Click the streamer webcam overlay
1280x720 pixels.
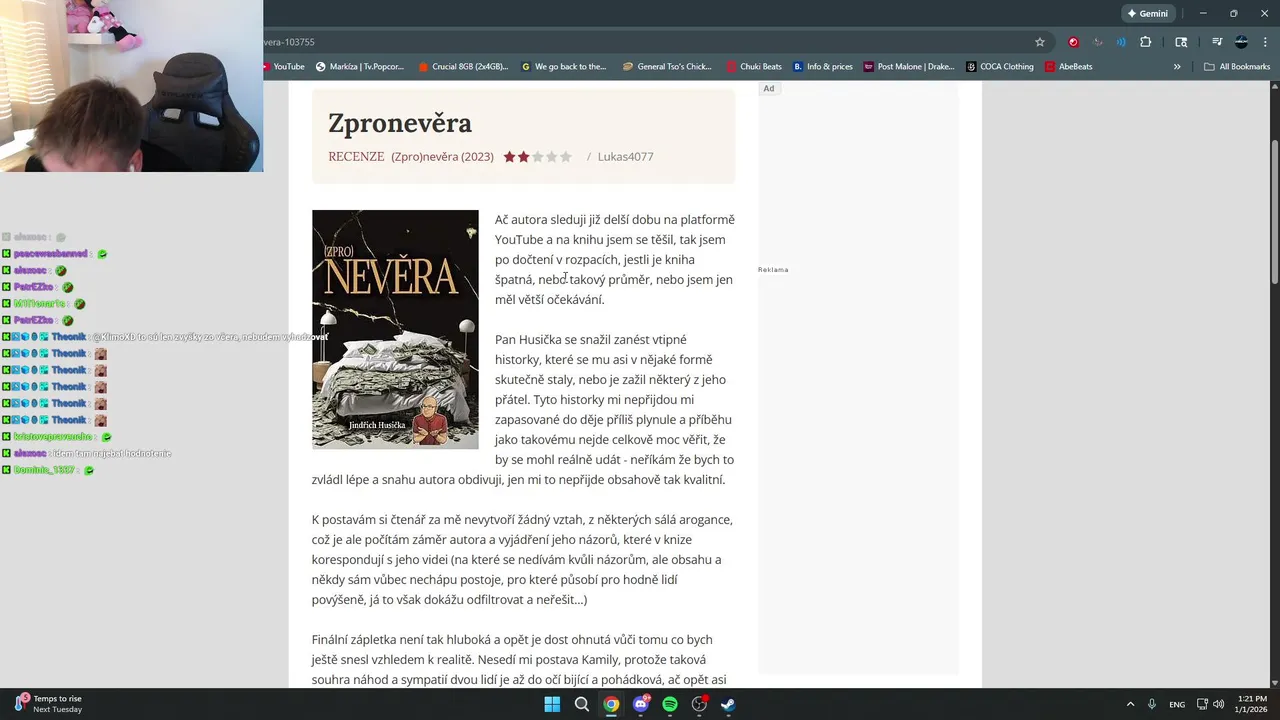[x=131, y=86]
